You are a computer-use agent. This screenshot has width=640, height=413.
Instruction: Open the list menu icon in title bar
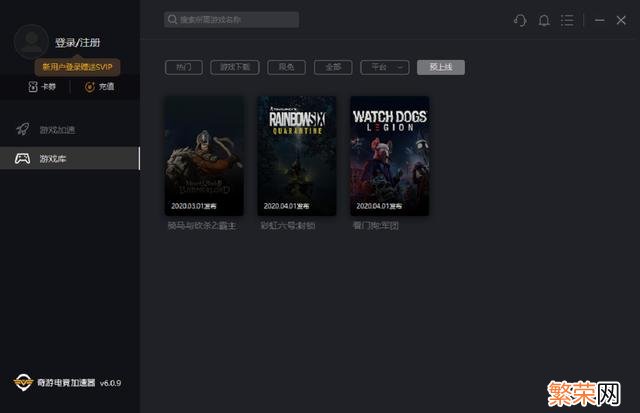568,20
